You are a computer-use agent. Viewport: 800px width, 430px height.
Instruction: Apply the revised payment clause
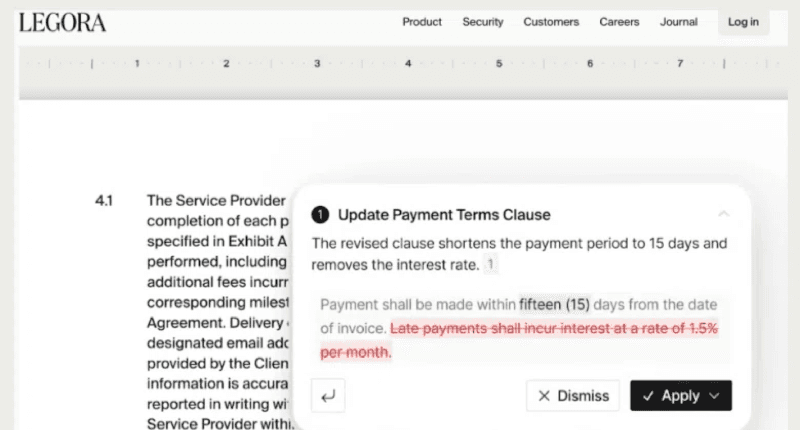tap(671, 396)
